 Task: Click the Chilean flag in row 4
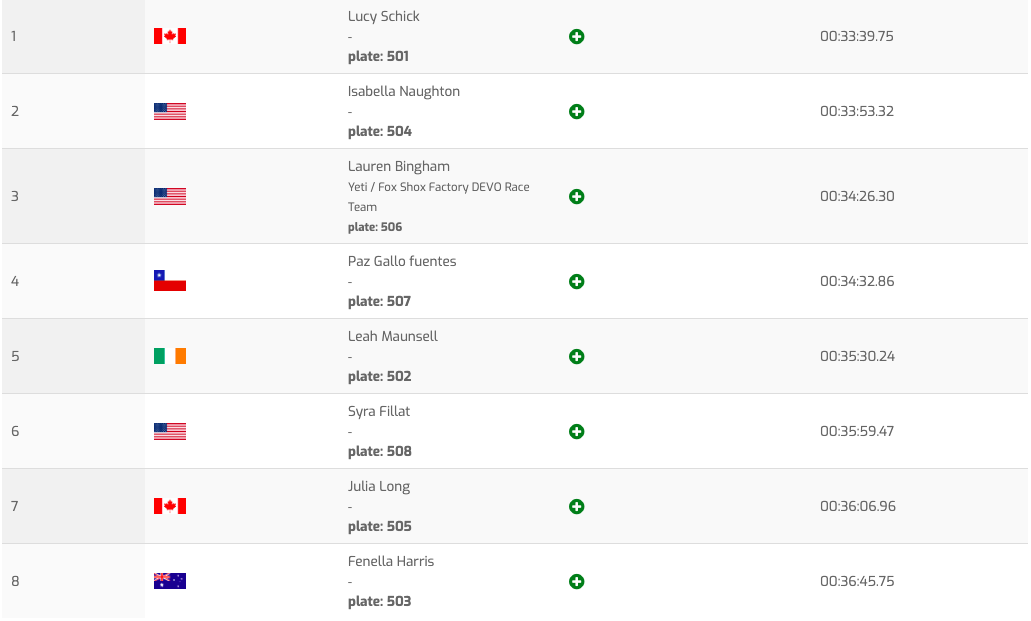(170, 281)
